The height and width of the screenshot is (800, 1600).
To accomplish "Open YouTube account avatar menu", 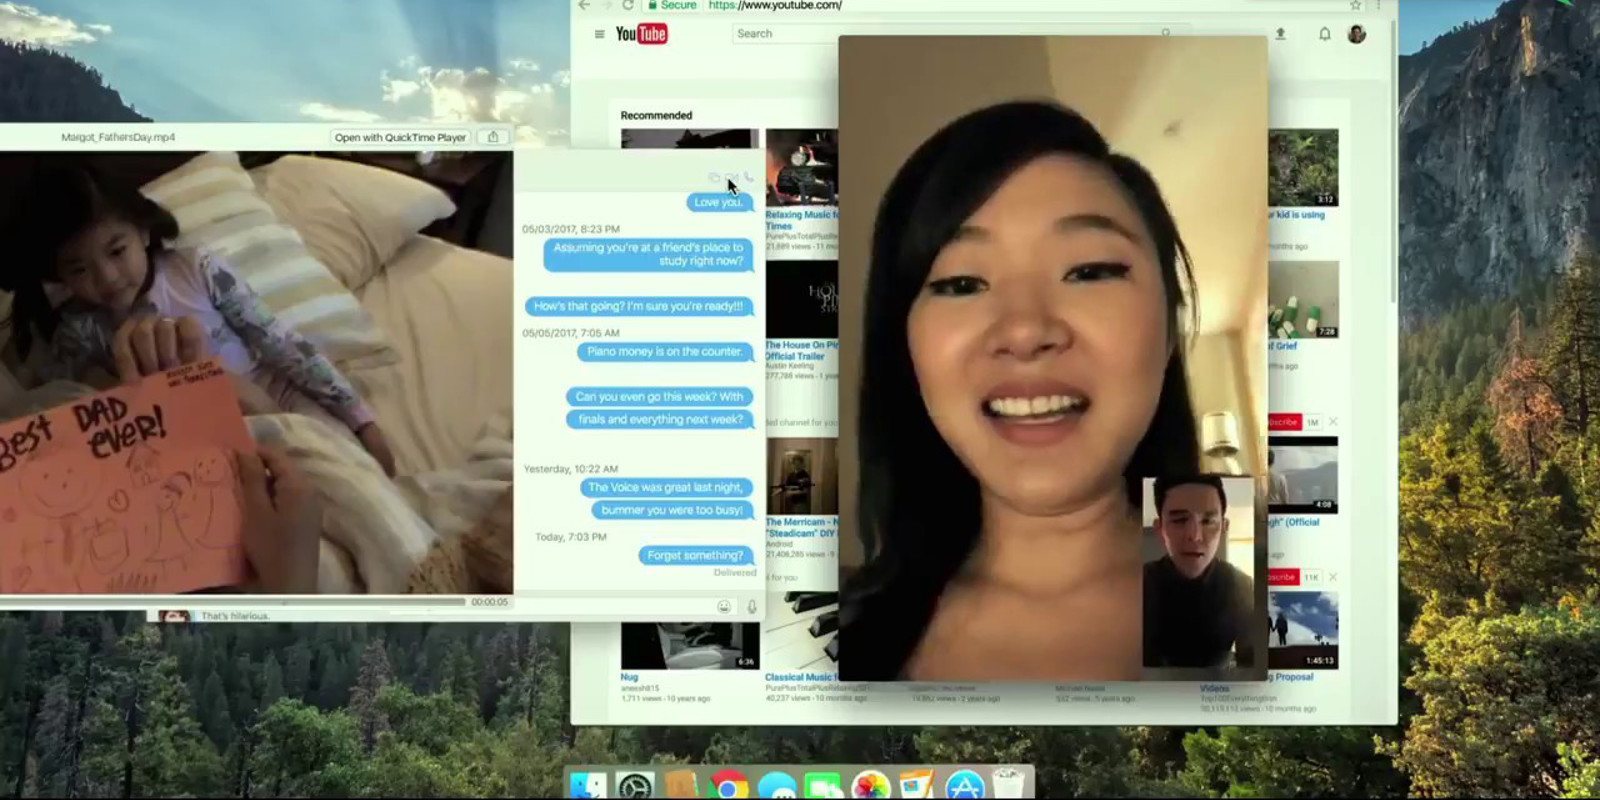I will (1357, 34).
